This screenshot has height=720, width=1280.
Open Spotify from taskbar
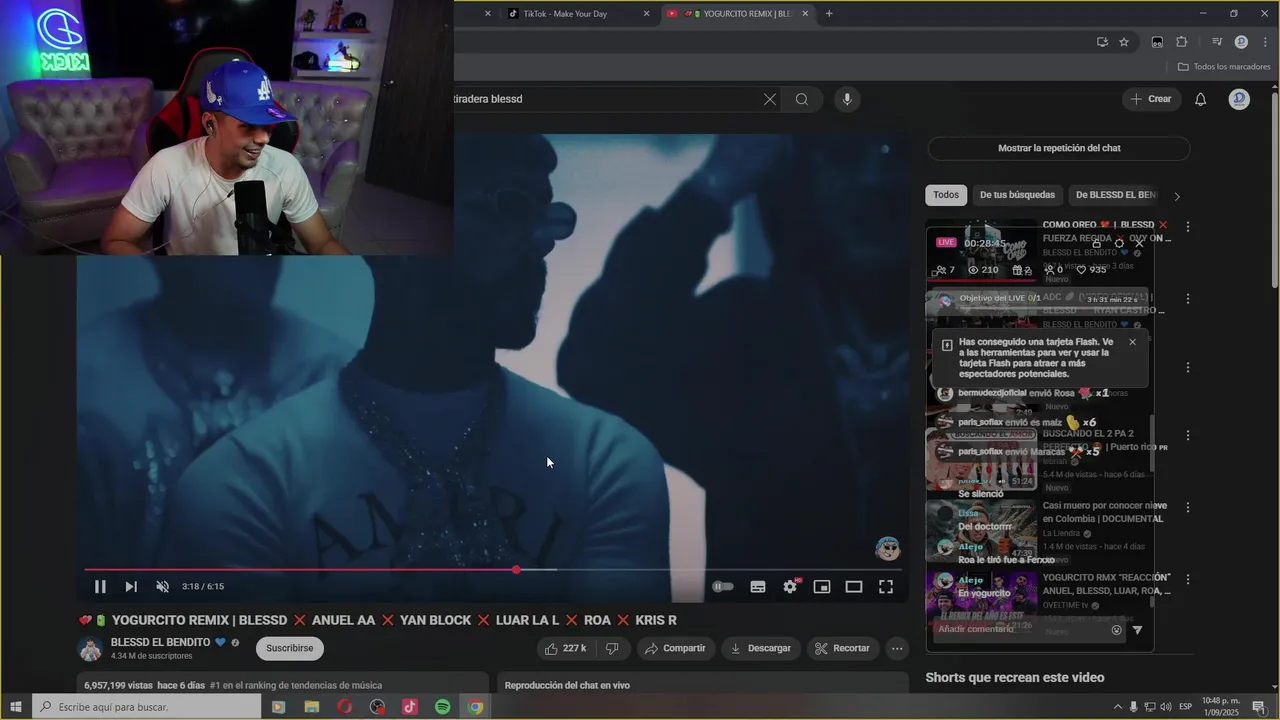pos(443,707)
